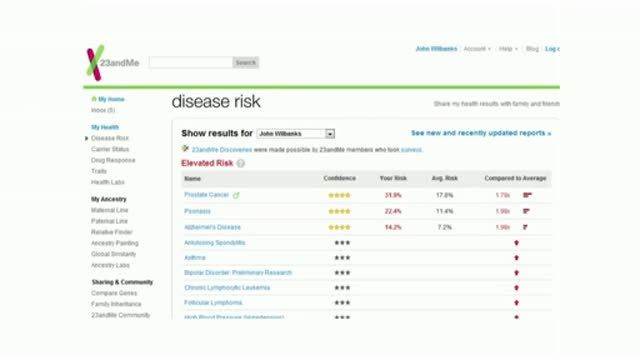Viewport: 640px width, 360px height.
Task: Open the Follicular Lymphoma report
Action: click(213, 303)
